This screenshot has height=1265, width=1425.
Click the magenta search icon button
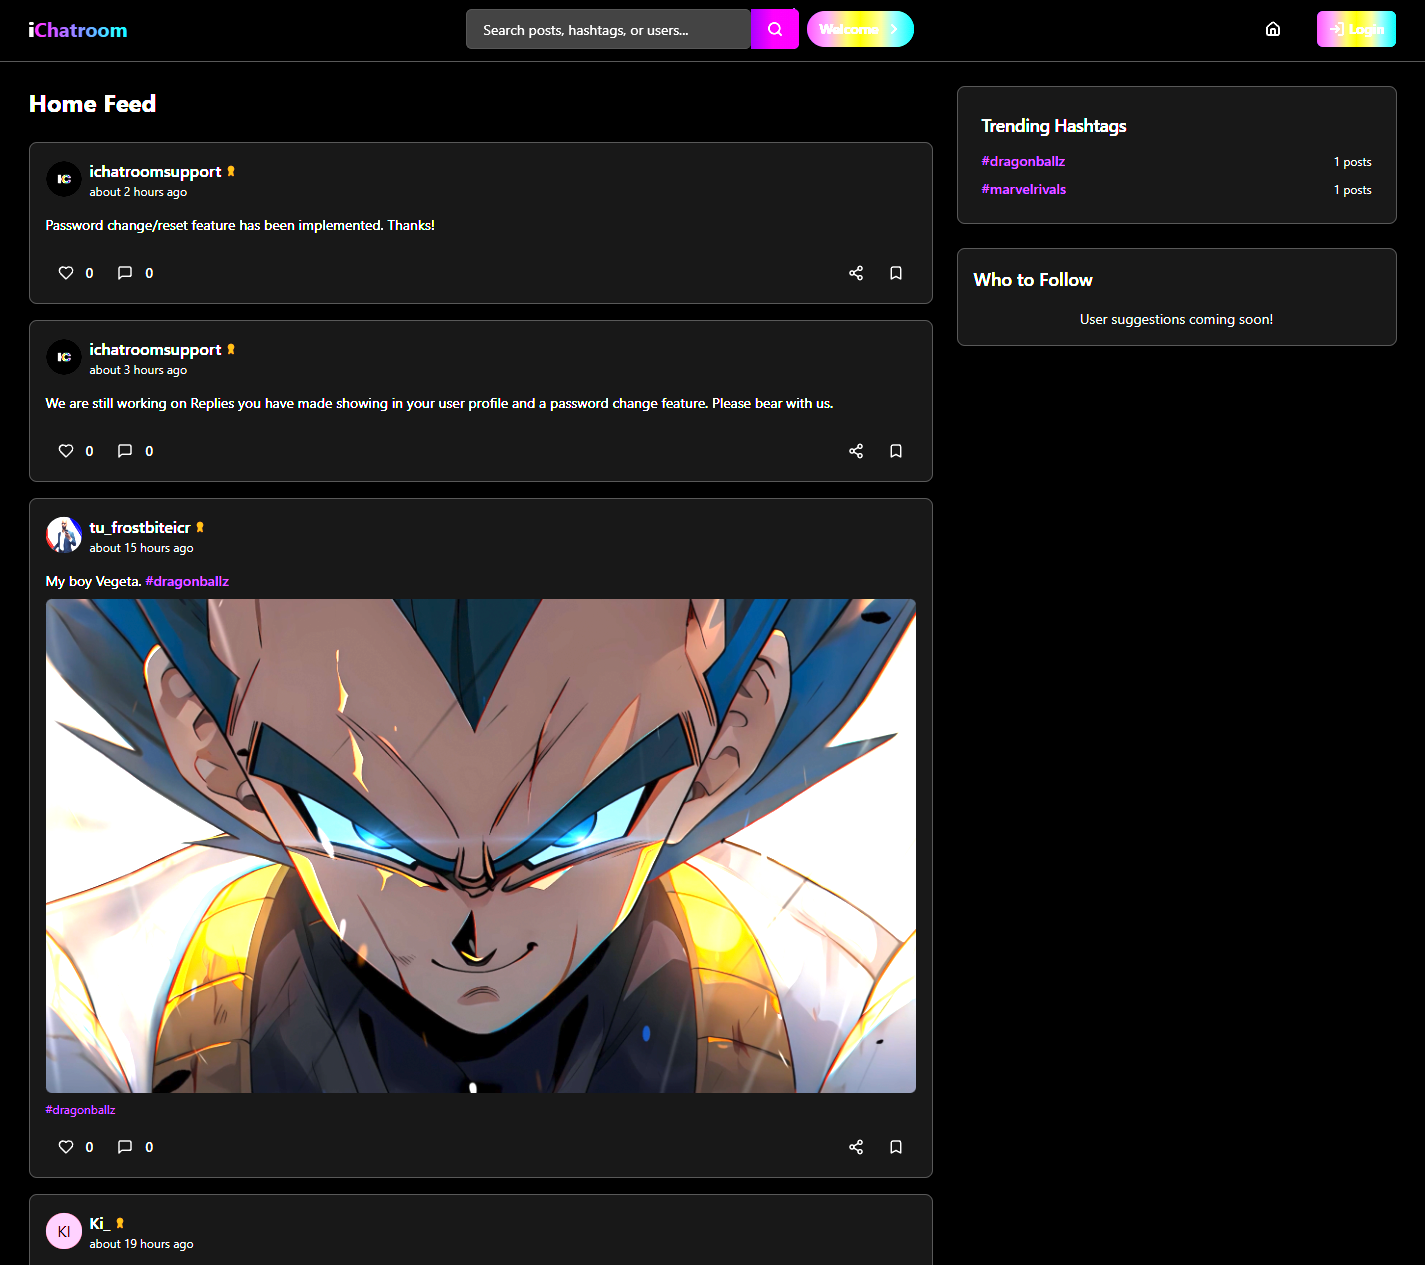pyautogui.click(x=774, y=29)
